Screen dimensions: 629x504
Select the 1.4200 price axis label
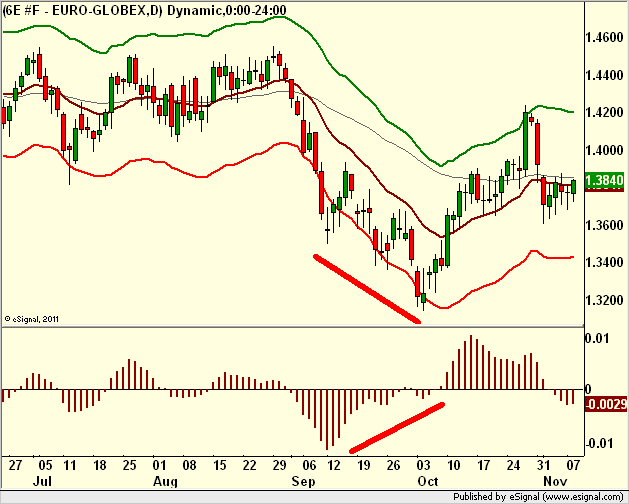tap(605, 112)
